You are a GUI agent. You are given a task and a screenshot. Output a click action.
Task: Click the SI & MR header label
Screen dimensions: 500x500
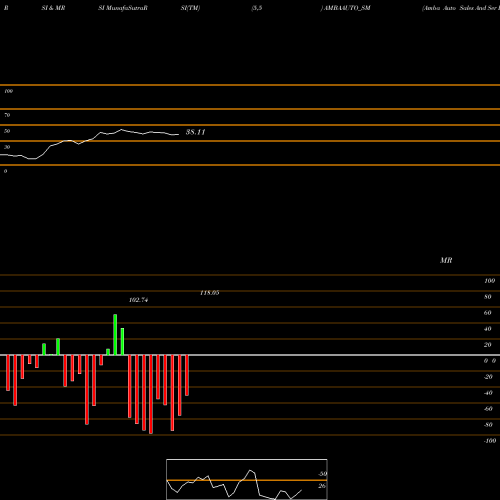coord(53,8)
